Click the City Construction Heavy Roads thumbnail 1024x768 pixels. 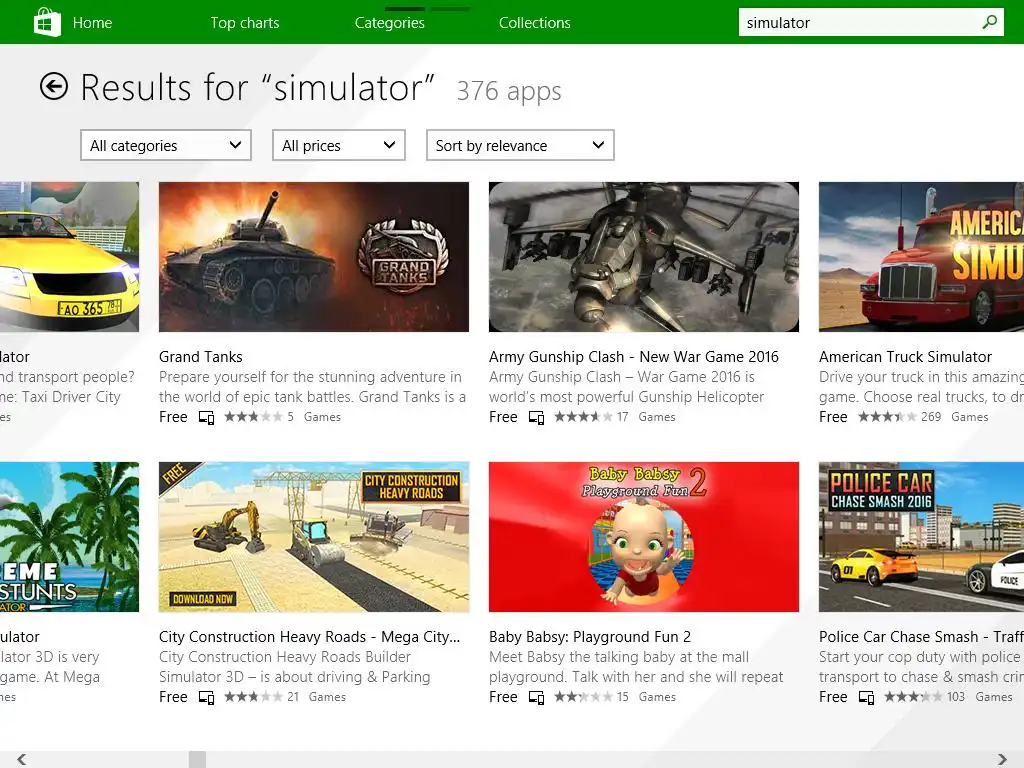[313, 537]
